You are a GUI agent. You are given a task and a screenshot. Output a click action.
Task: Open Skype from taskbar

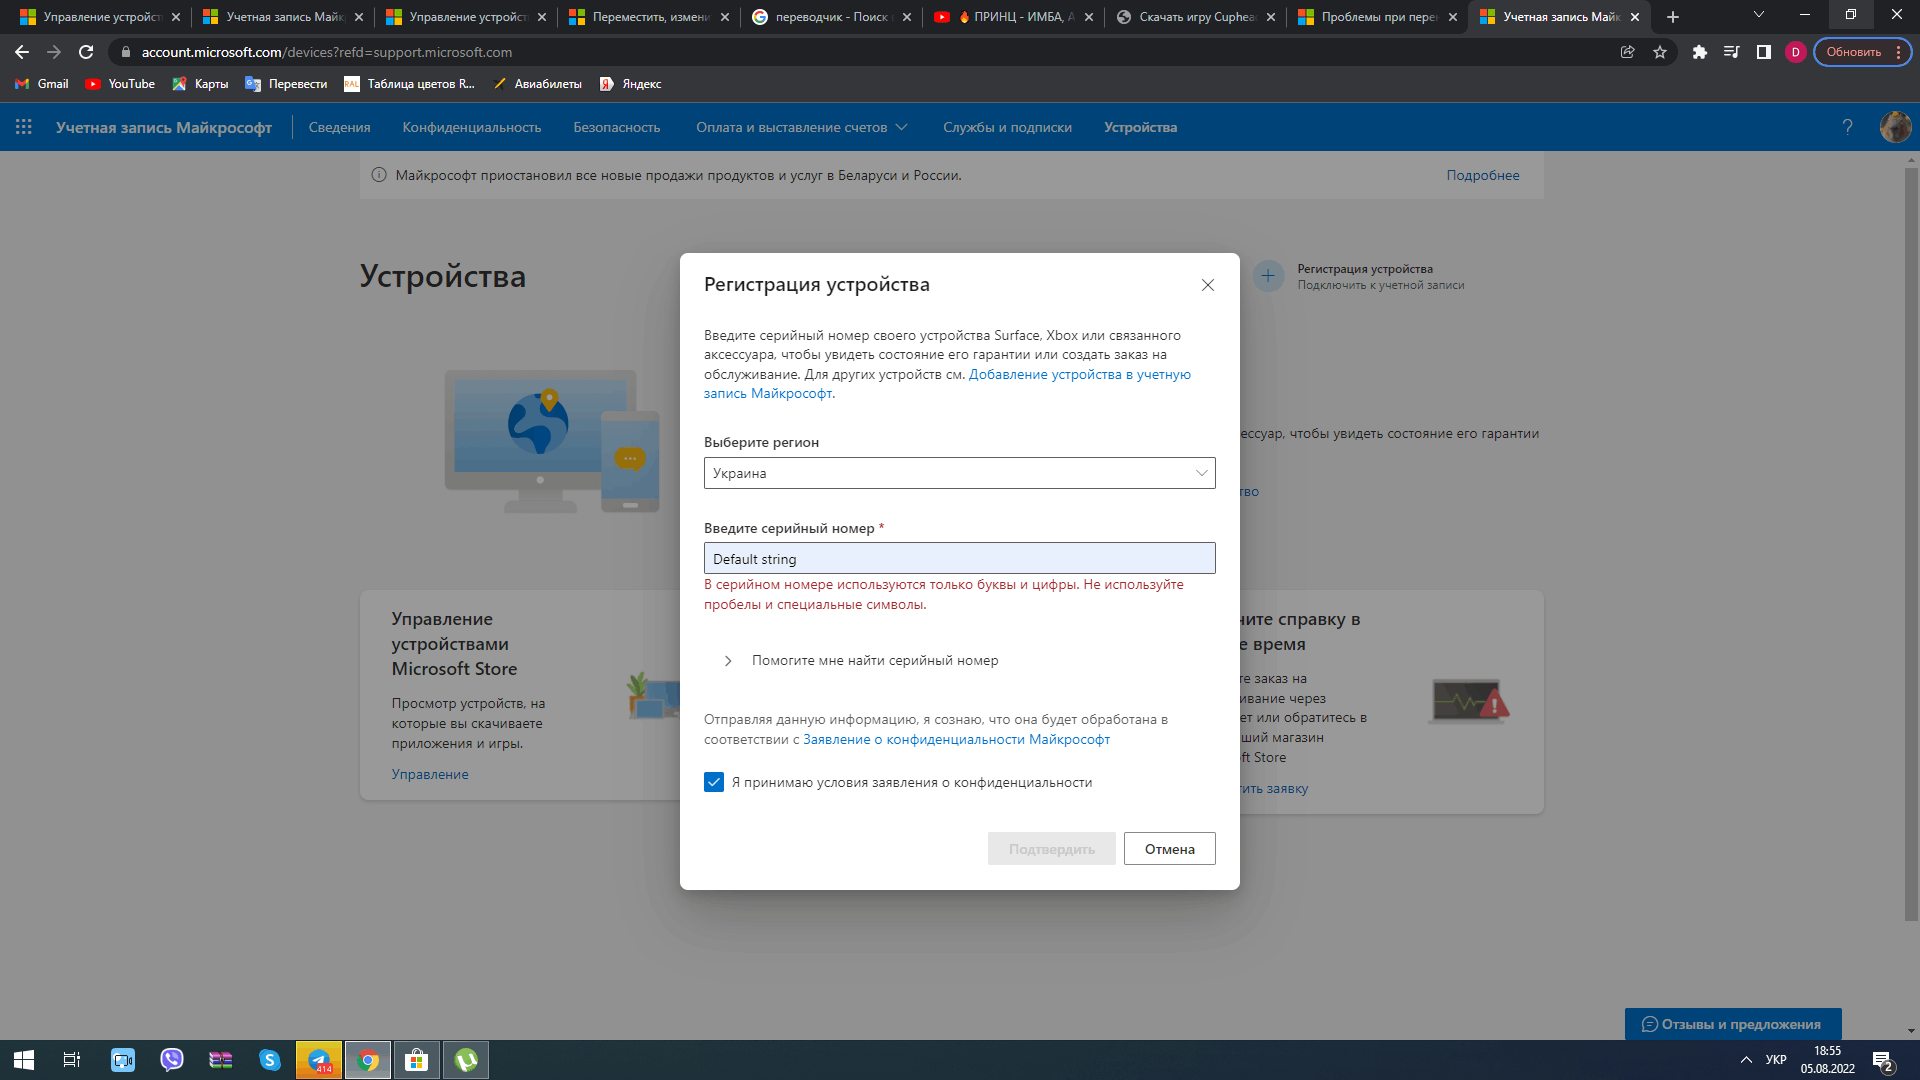(270, 1060)
